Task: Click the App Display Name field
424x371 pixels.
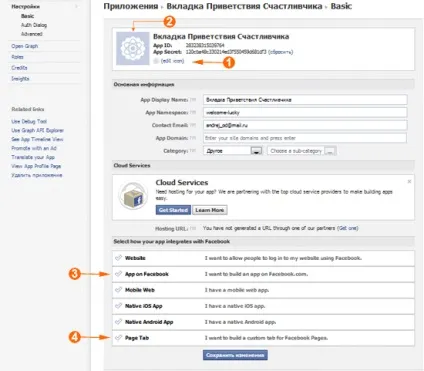Action: tap(305, 100)
